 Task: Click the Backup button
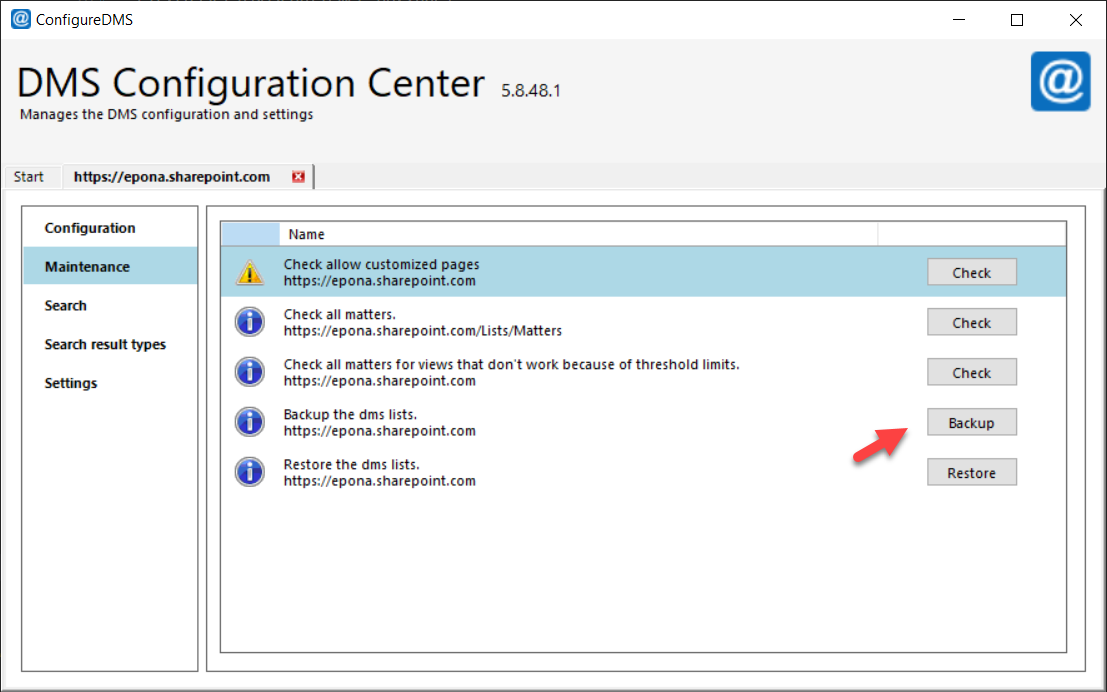point(971,423)
